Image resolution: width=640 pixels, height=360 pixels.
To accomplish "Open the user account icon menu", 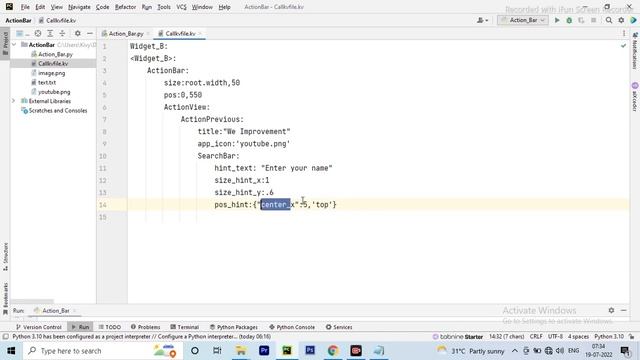I will click(482, 20).
